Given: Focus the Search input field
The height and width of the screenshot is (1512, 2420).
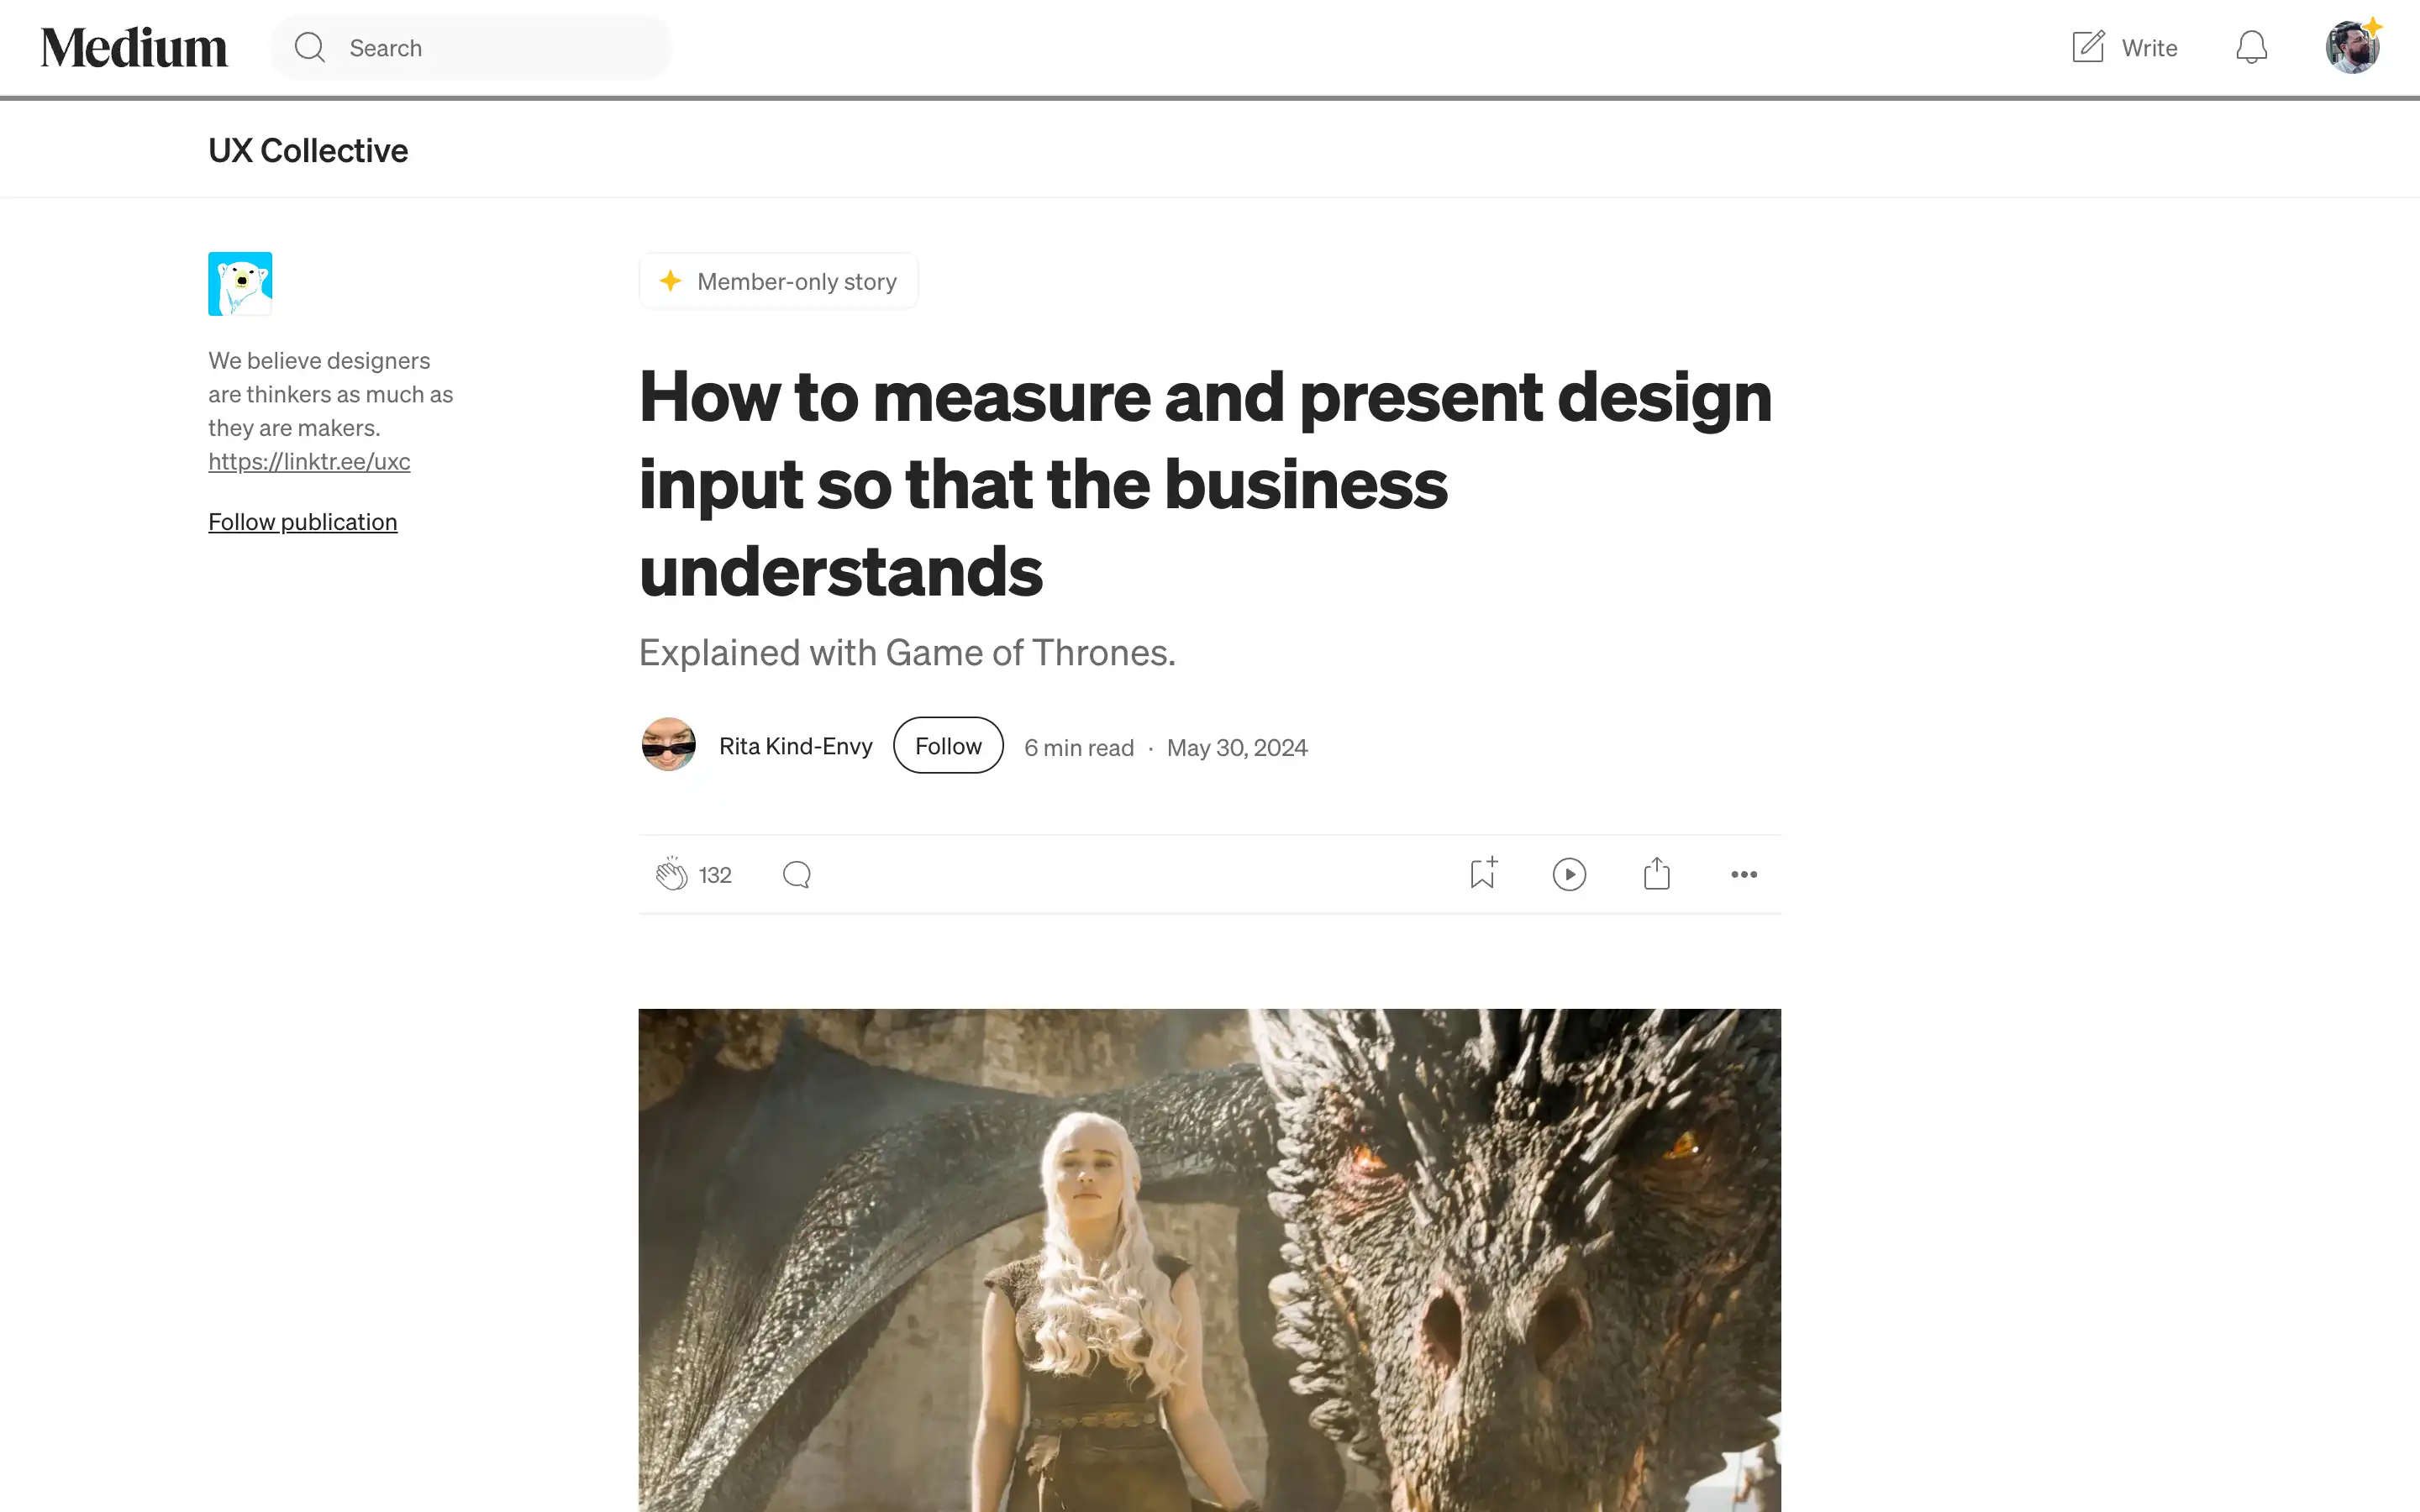Looking at the screenshot, I should (x=471, y=47).
